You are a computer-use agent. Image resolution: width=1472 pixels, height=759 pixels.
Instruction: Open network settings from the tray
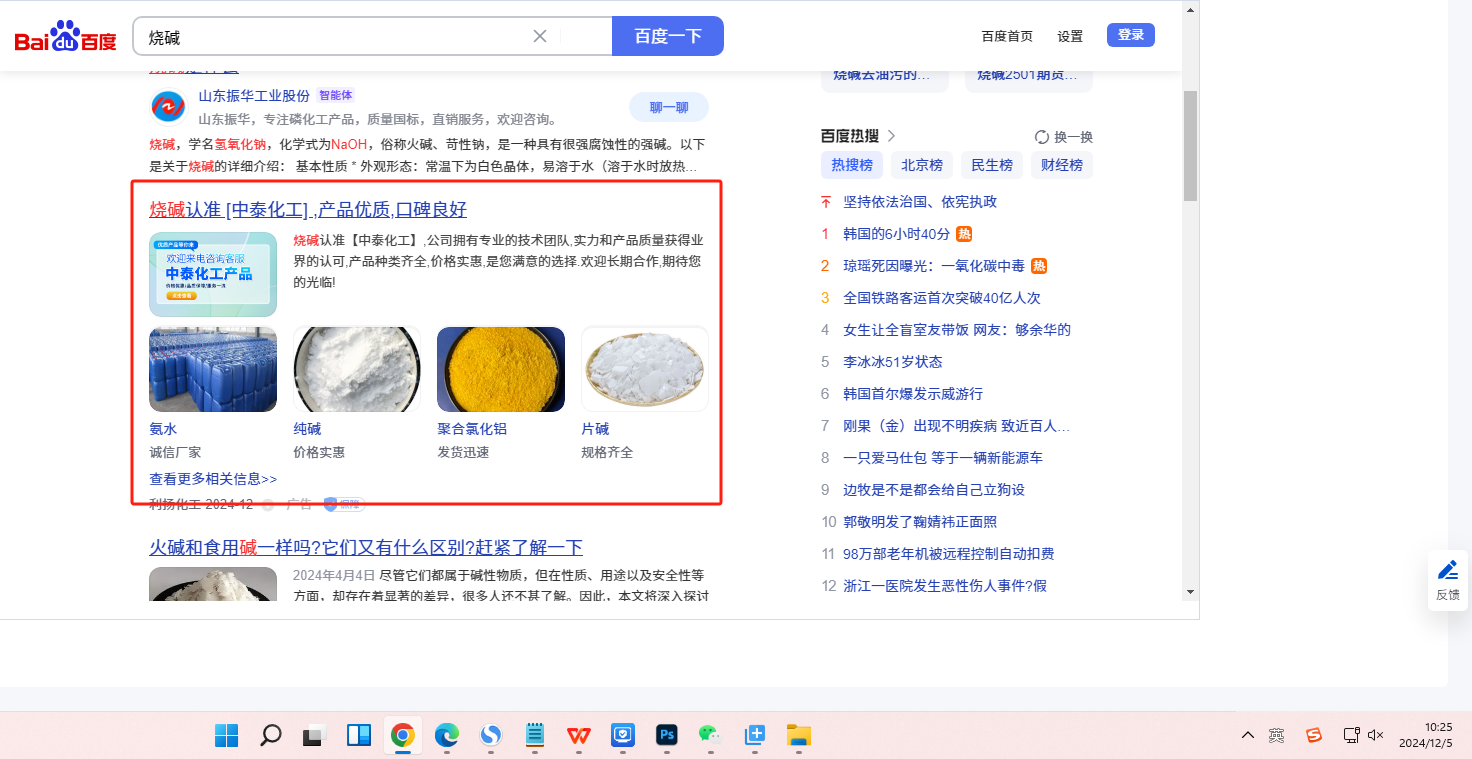click(1351, 735)
